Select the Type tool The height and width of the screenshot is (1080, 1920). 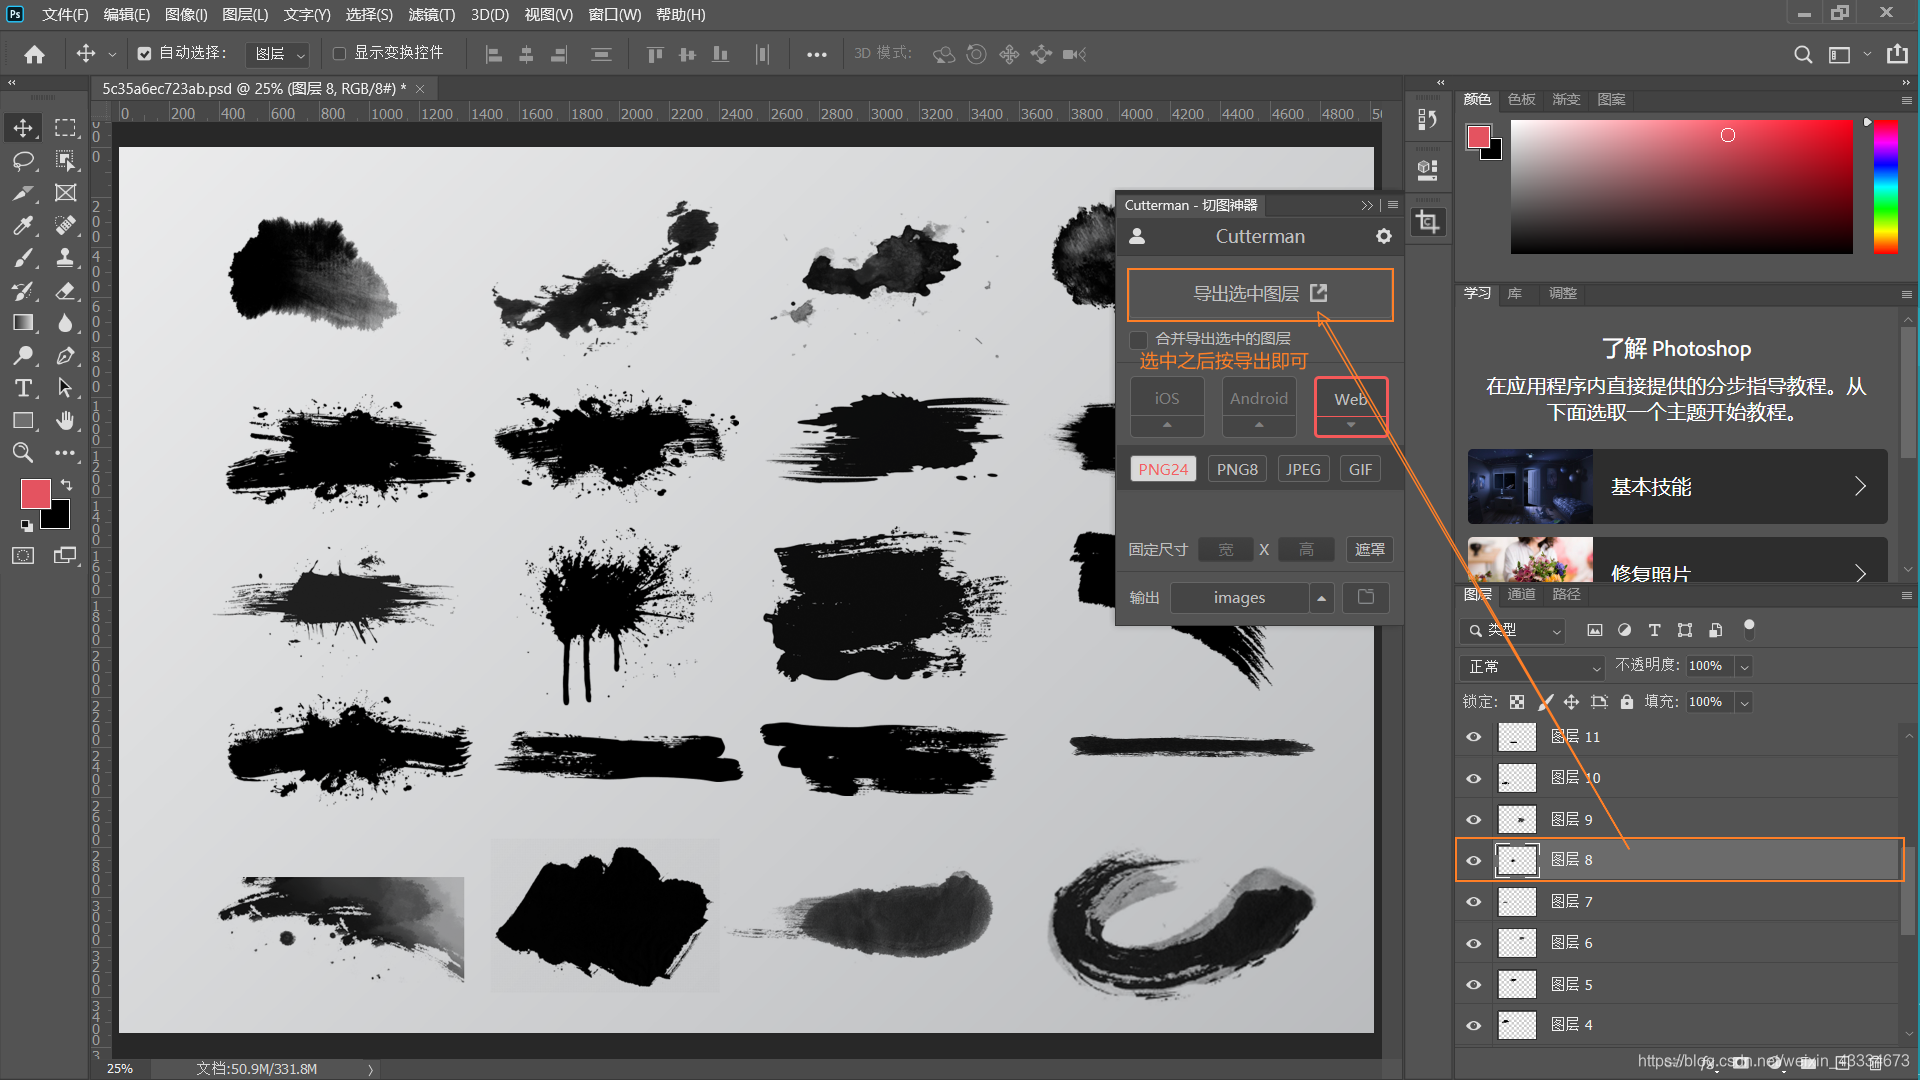tap(23, 388)
